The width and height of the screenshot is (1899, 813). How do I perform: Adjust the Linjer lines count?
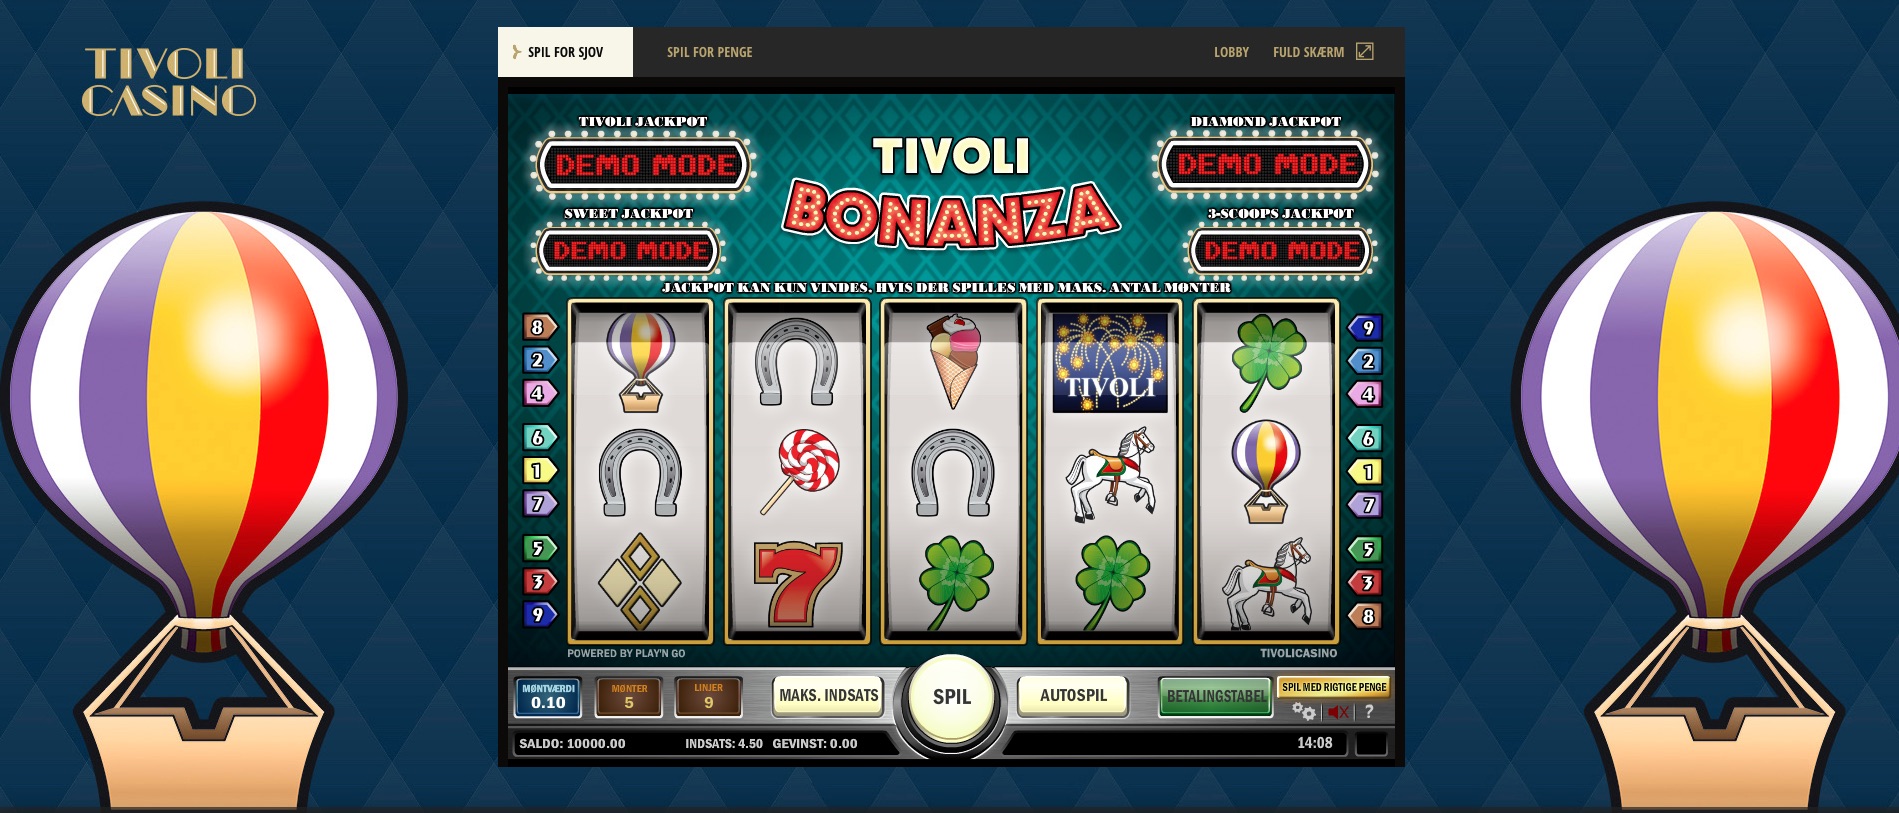(x=708, y=697)
